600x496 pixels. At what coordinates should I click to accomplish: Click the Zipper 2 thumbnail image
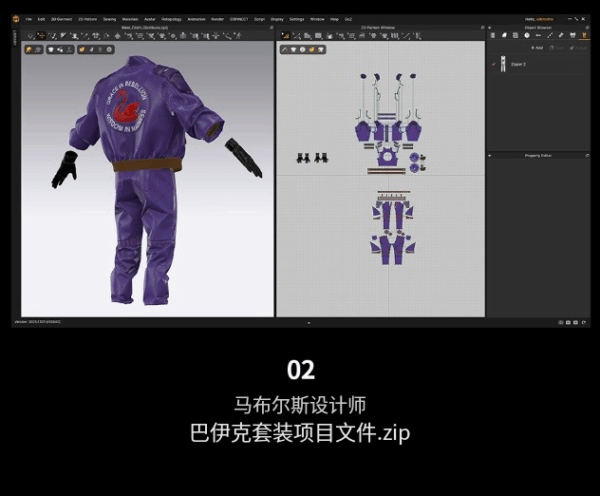(x=503, y=64)
